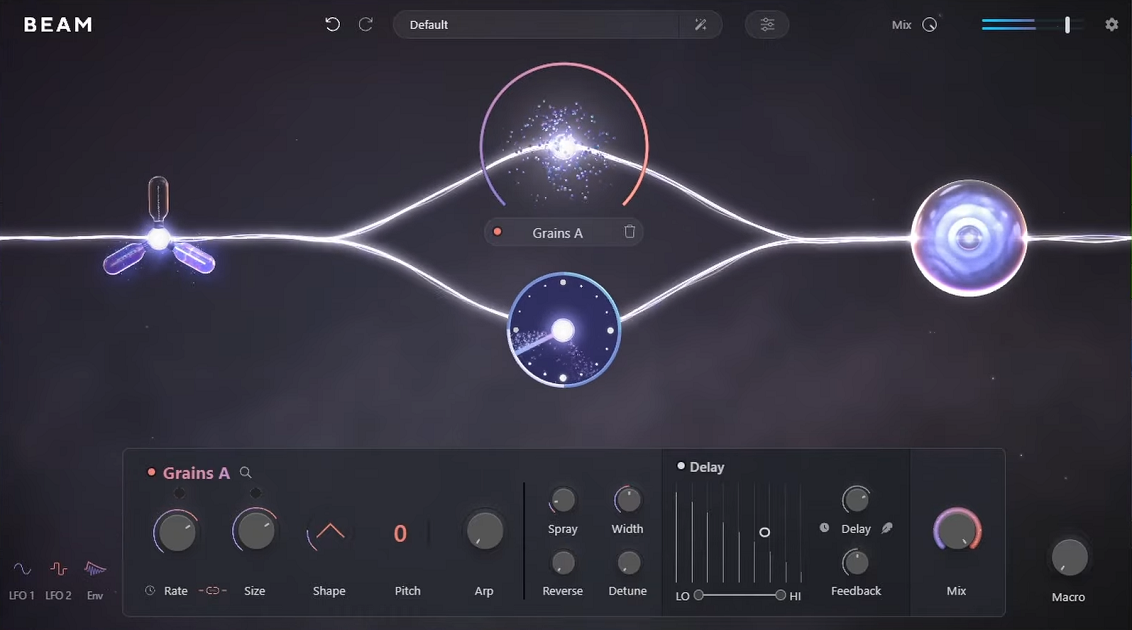Open the settings gear icon
This screenshot has width=1132, height=630.
tap(1111, 24)
